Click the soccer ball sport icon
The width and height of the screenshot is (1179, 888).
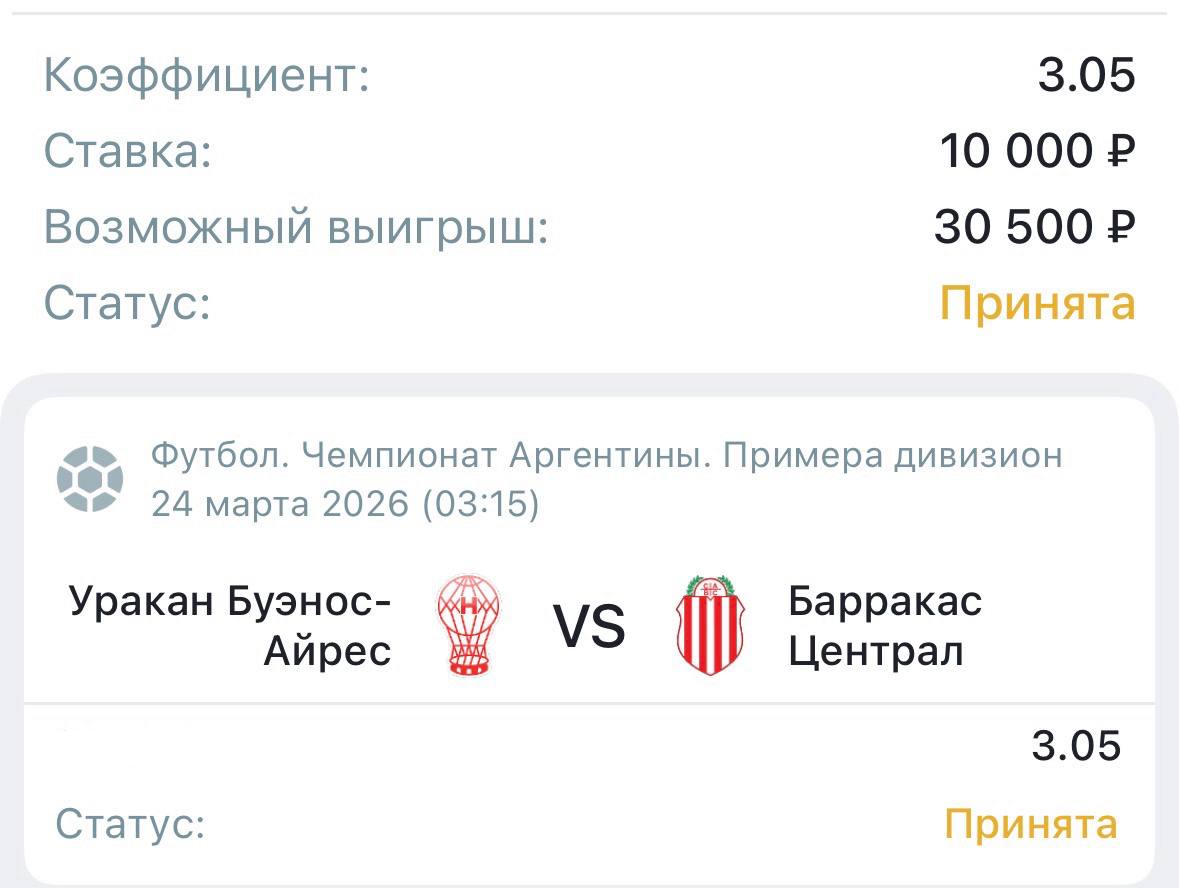pyautogui.click(x=90, y=479)
